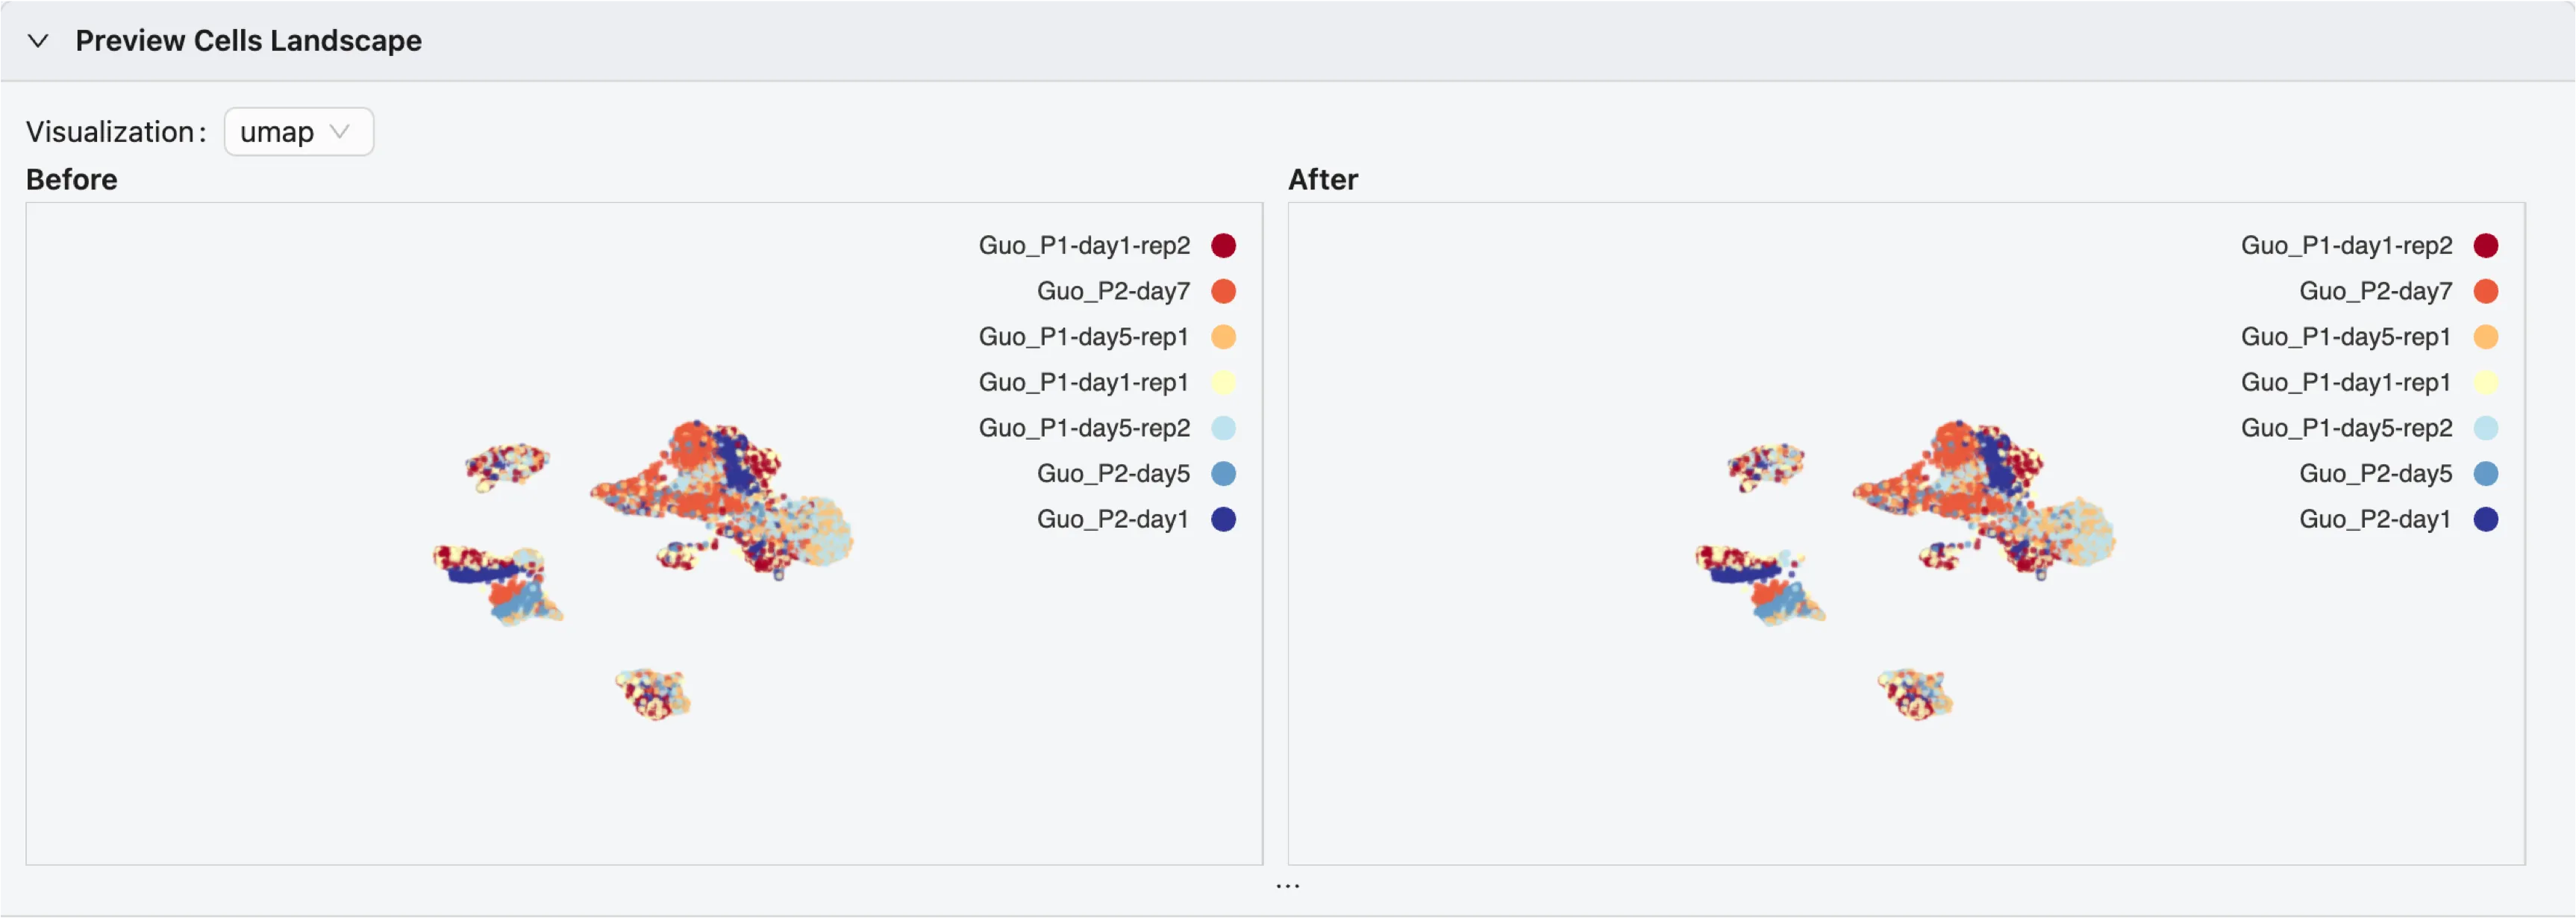Image resolution: width=2576 pixels, height=918 pixels.
Task: Click the Guo_P2-day1 label in Before legend
Action: click(x=1112, y=519)
